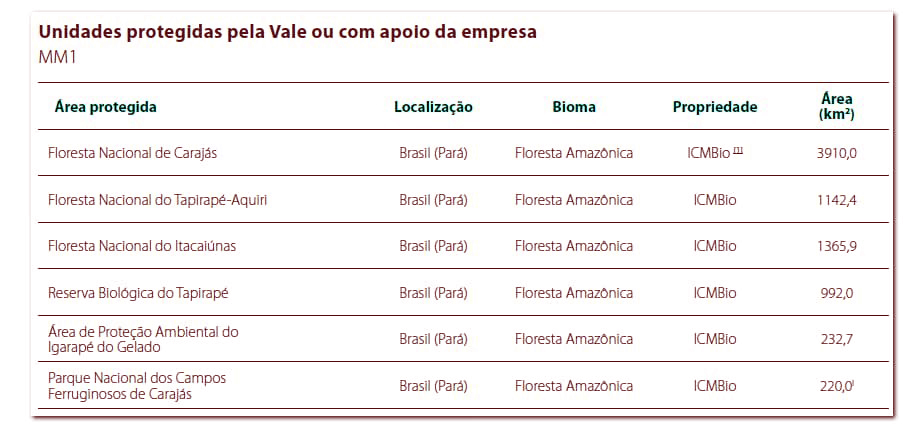This screenshot has width=915, height=439.
Task: Select the 992,0 area value
Action: pyautogui.click(x=837, y=293)
